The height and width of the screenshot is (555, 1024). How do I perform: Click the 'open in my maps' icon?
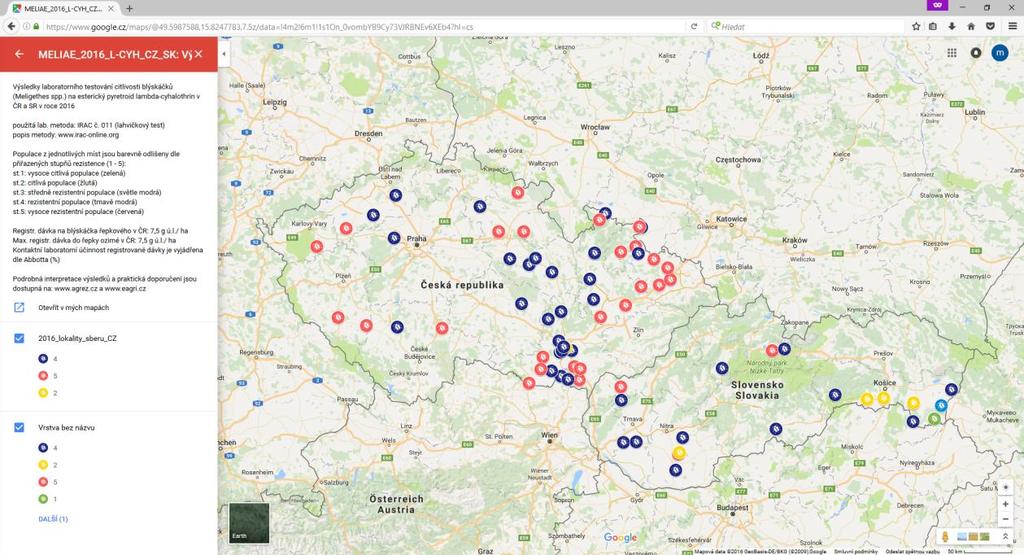point(19,308)
